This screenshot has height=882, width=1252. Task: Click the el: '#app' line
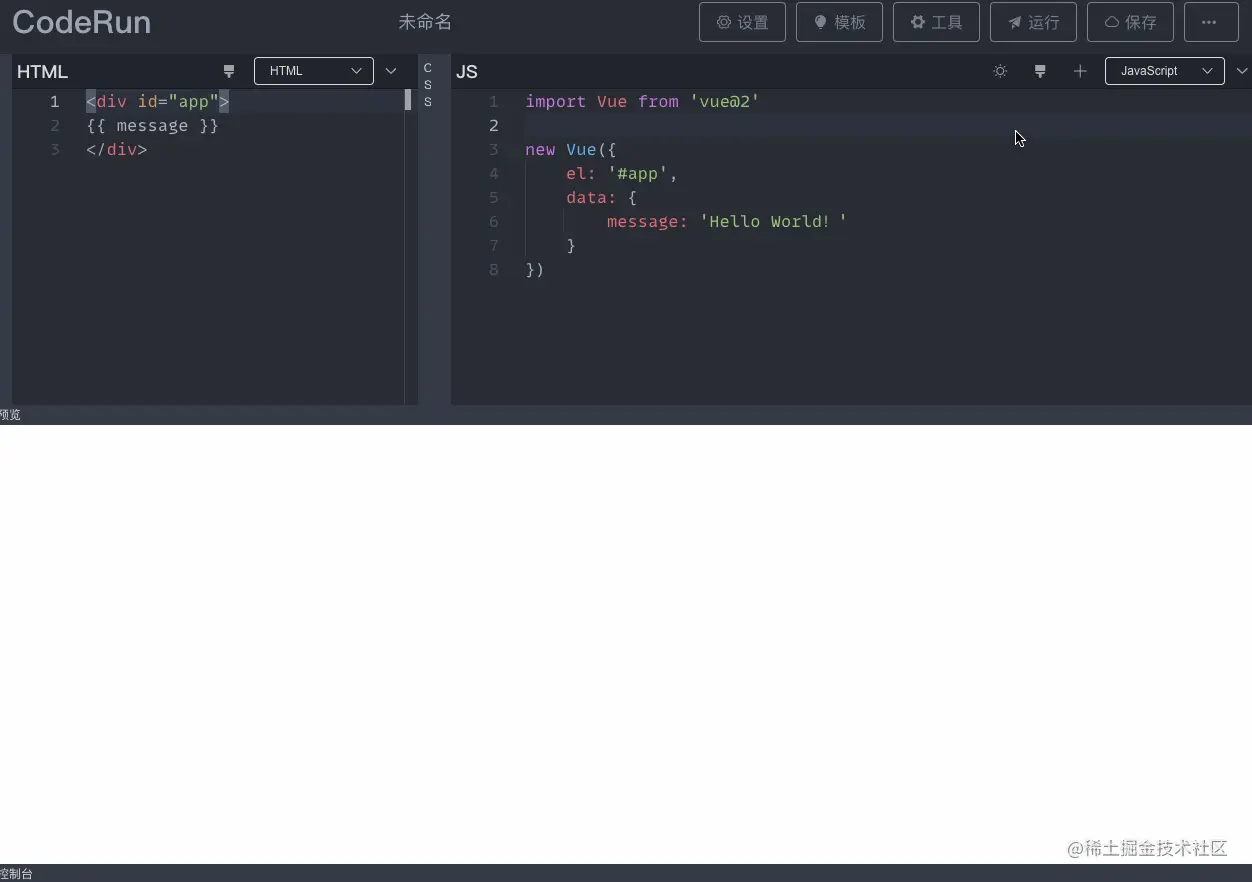point(622,173)
